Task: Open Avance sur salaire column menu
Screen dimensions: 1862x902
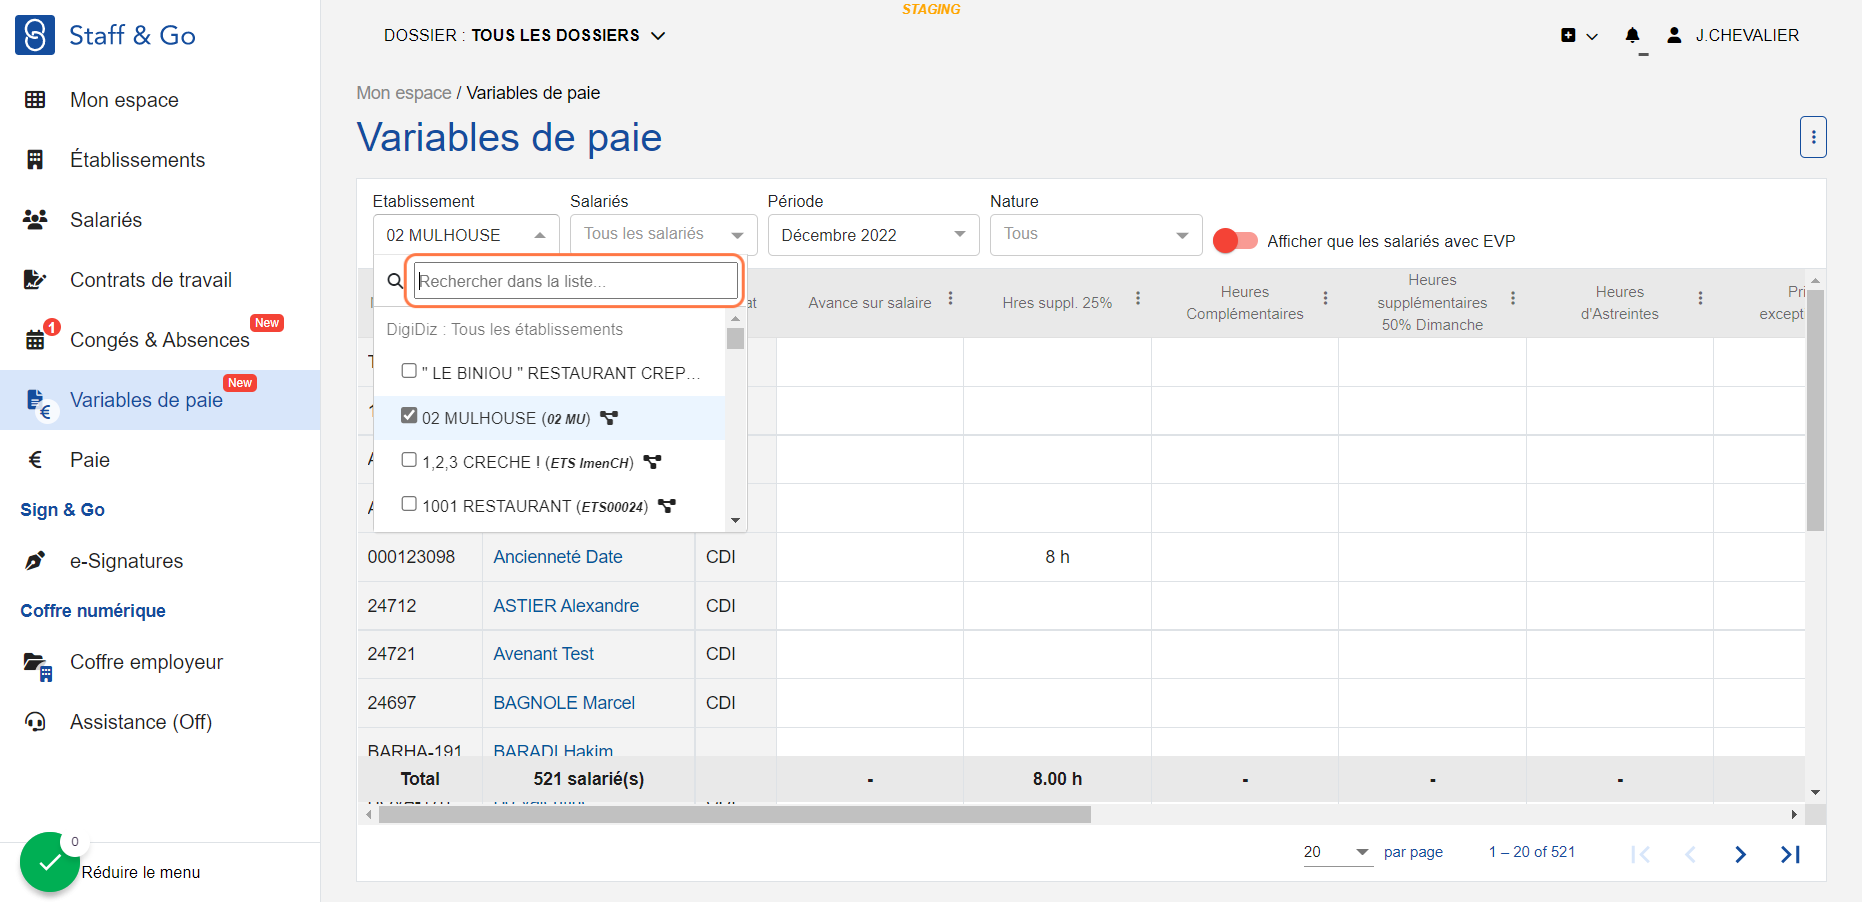Action: click(950, 298)
